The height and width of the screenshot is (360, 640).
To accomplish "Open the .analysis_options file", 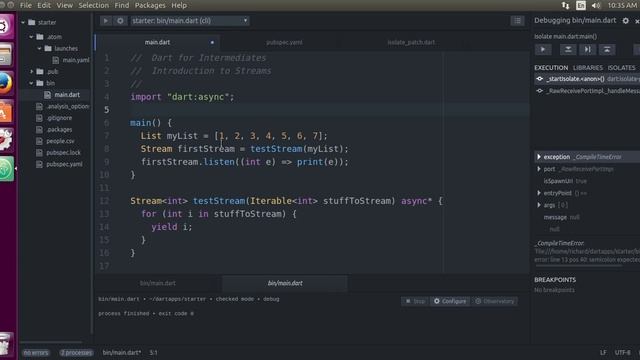I will pos(67,107).
